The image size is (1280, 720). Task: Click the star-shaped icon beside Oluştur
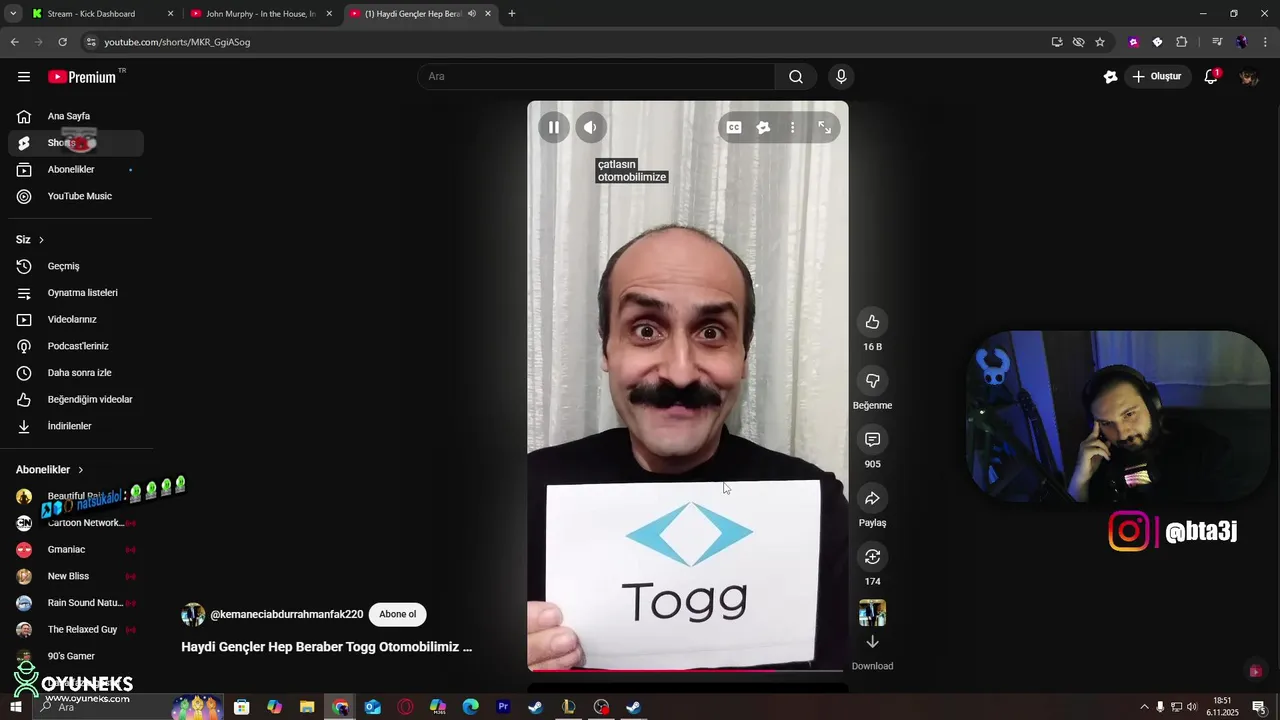pos(1110,77)
